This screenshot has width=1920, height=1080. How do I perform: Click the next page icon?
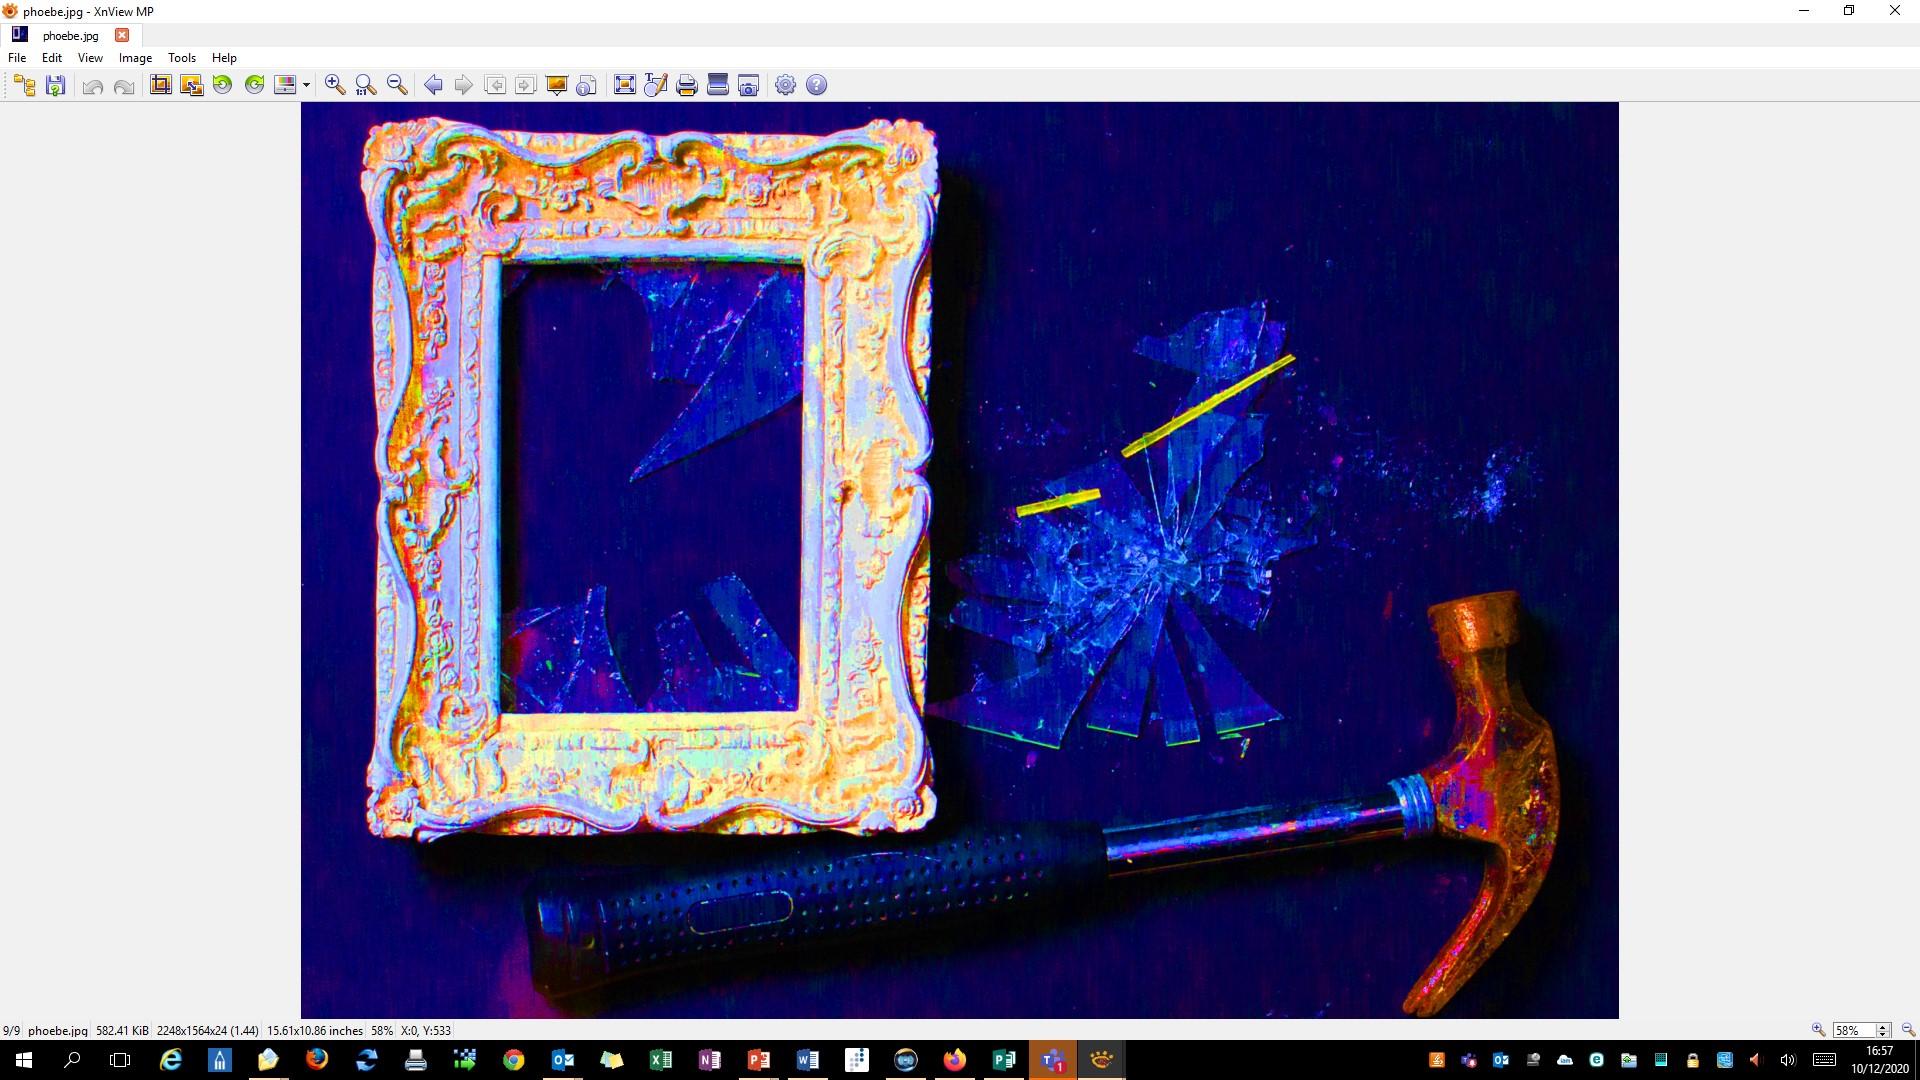525,85
